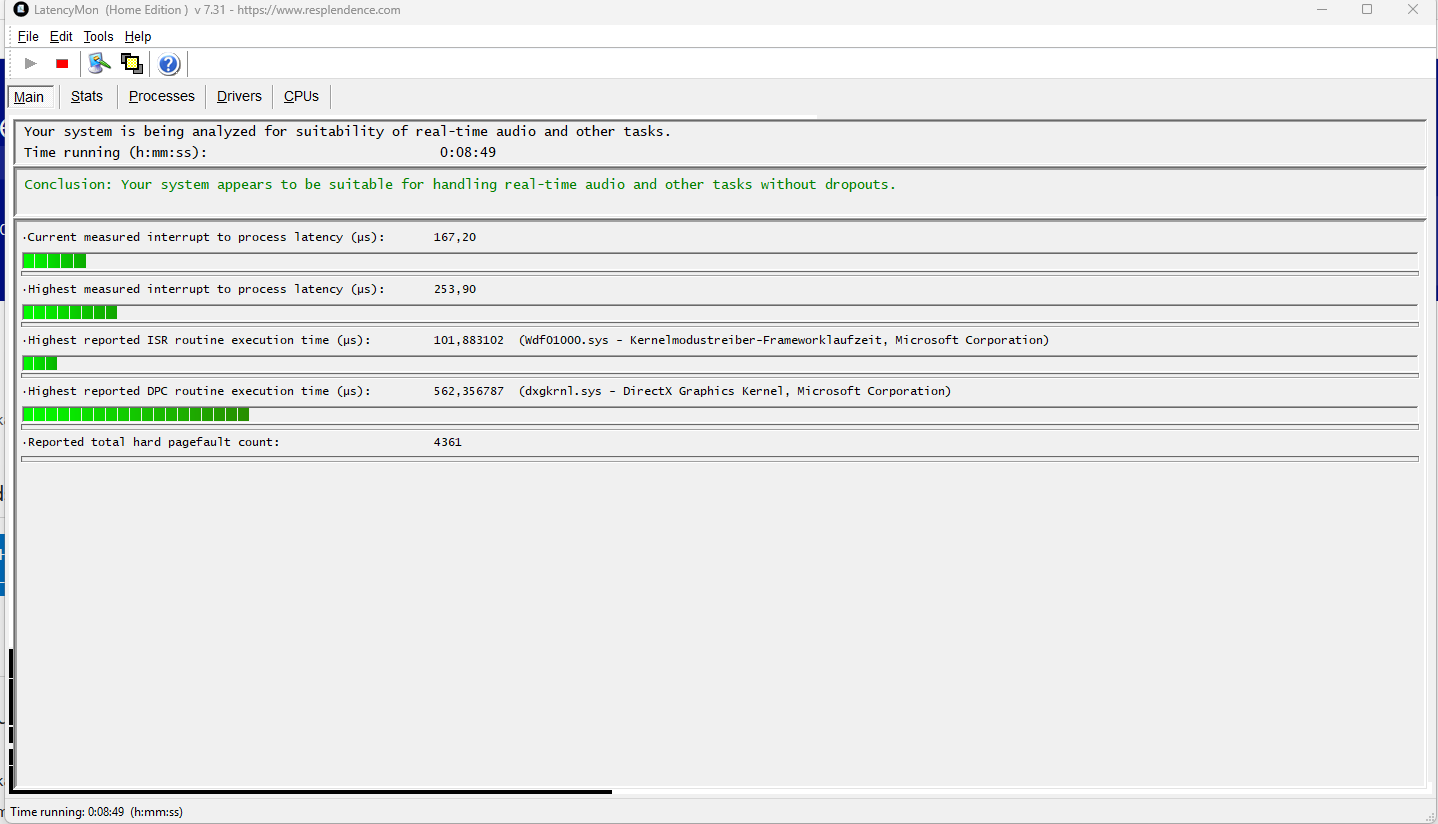1438x824 pixels.
Task: Click the Highest reported DPC routine label
Action: (x=198, y=391)
